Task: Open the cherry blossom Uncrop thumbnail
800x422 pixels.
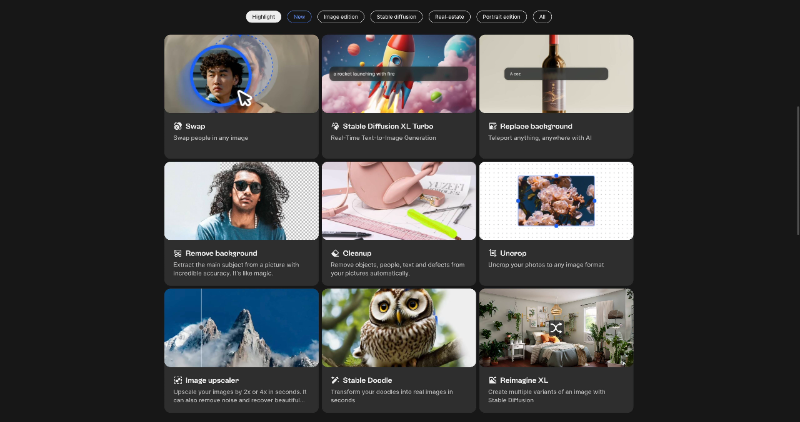Action: pos(556,201)
